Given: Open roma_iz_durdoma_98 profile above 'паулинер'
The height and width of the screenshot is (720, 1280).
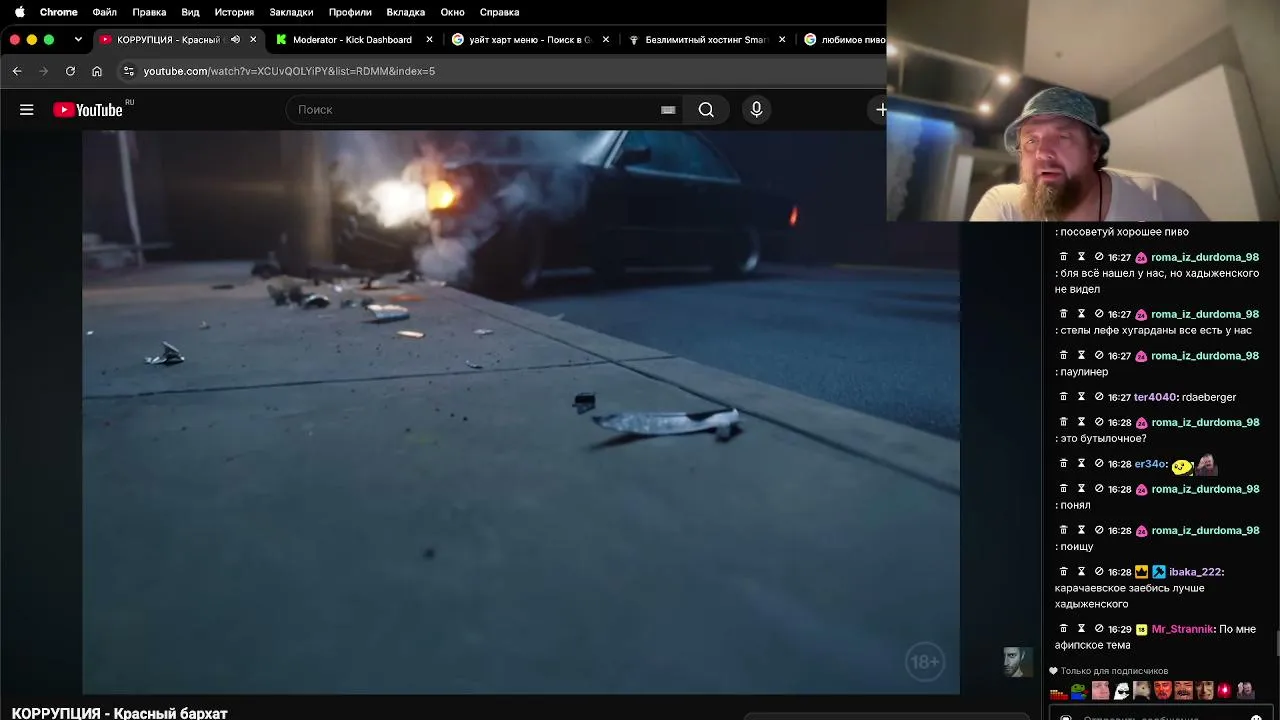Looking at the screenshot, I should [x=1205, y=356].
